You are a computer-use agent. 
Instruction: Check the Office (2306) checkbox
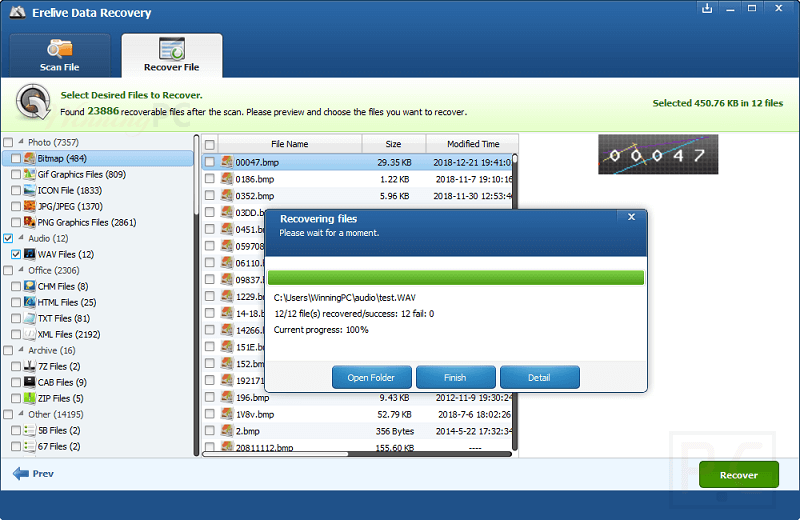8,270
